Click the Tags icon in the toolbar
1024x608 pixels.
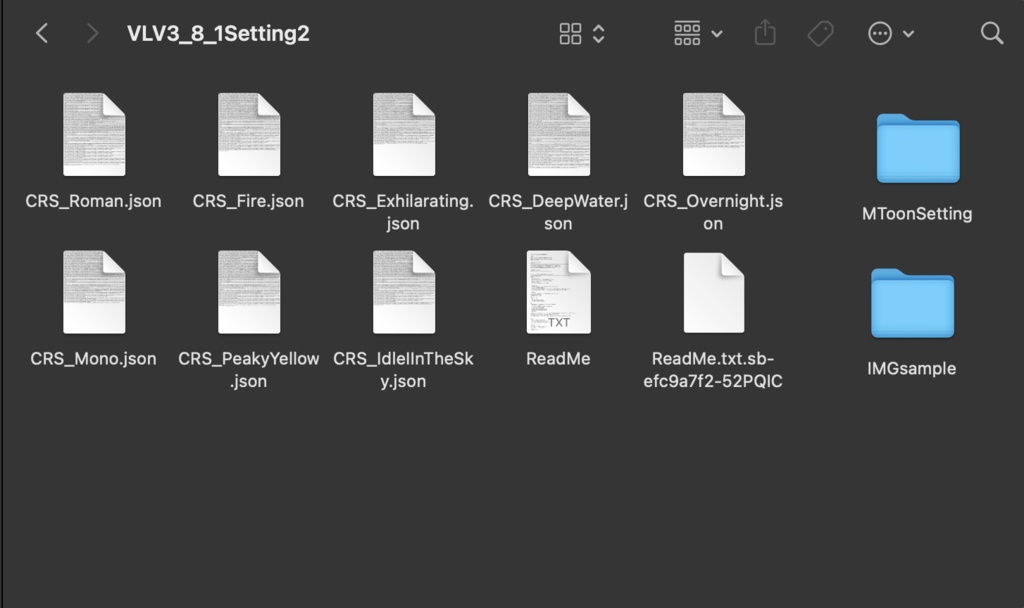pos(820,32)
